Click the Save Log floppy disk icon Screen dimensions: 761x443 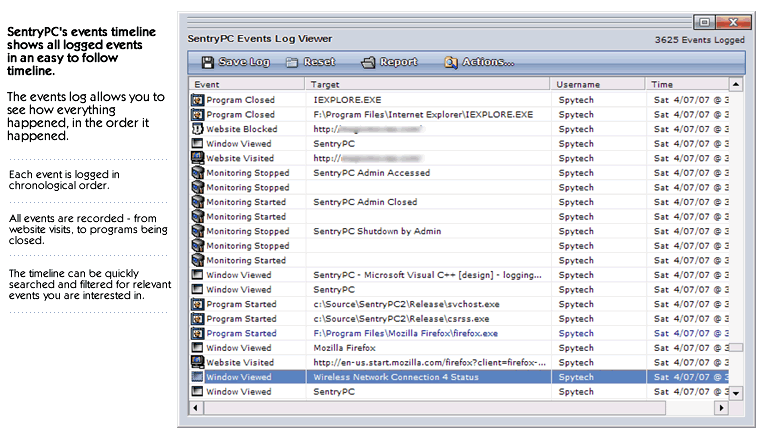click(208, 62)
